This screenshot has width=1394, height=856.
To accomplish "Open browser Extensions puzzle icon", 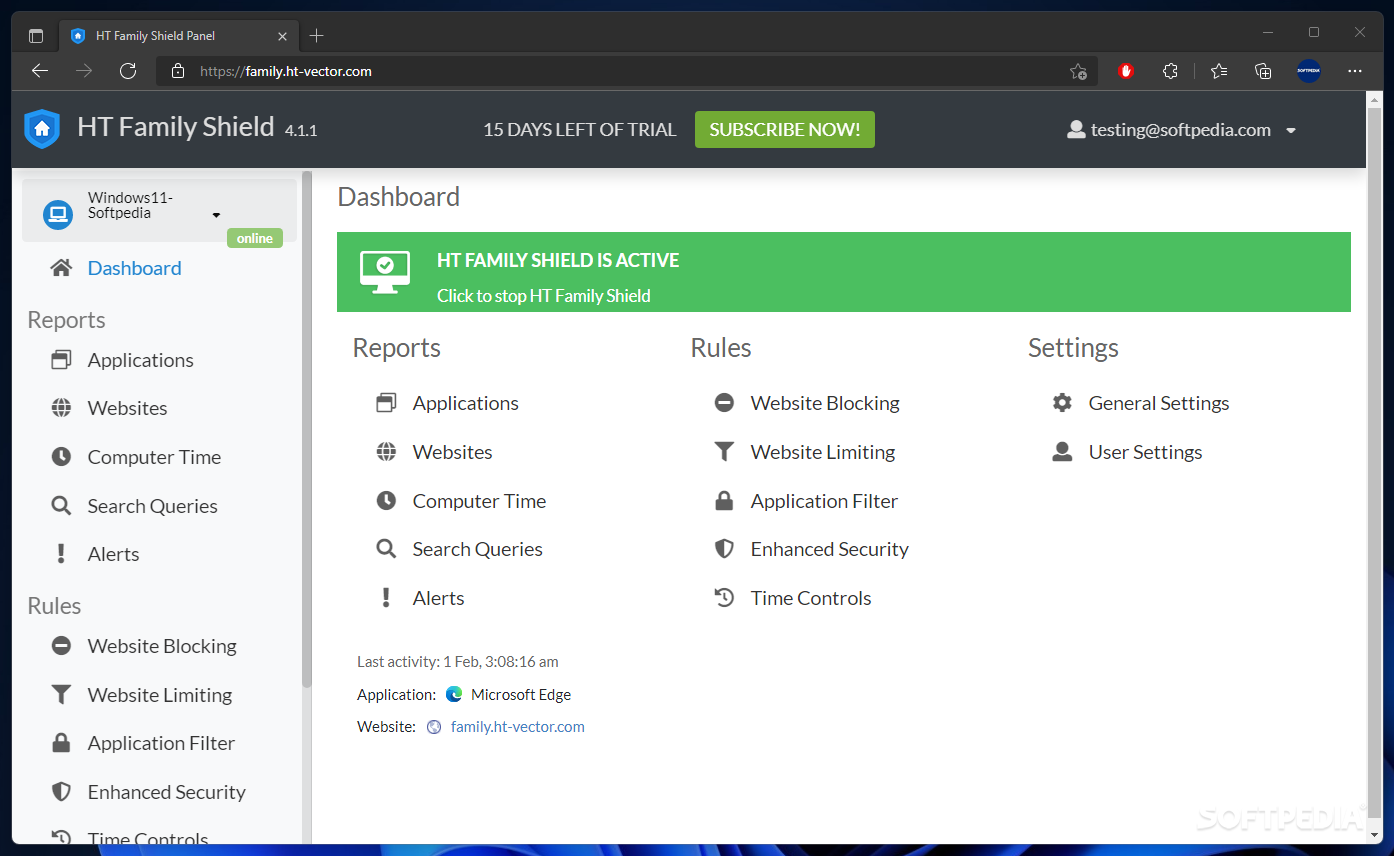I will pyautogui.click(x=1170, y=71).
